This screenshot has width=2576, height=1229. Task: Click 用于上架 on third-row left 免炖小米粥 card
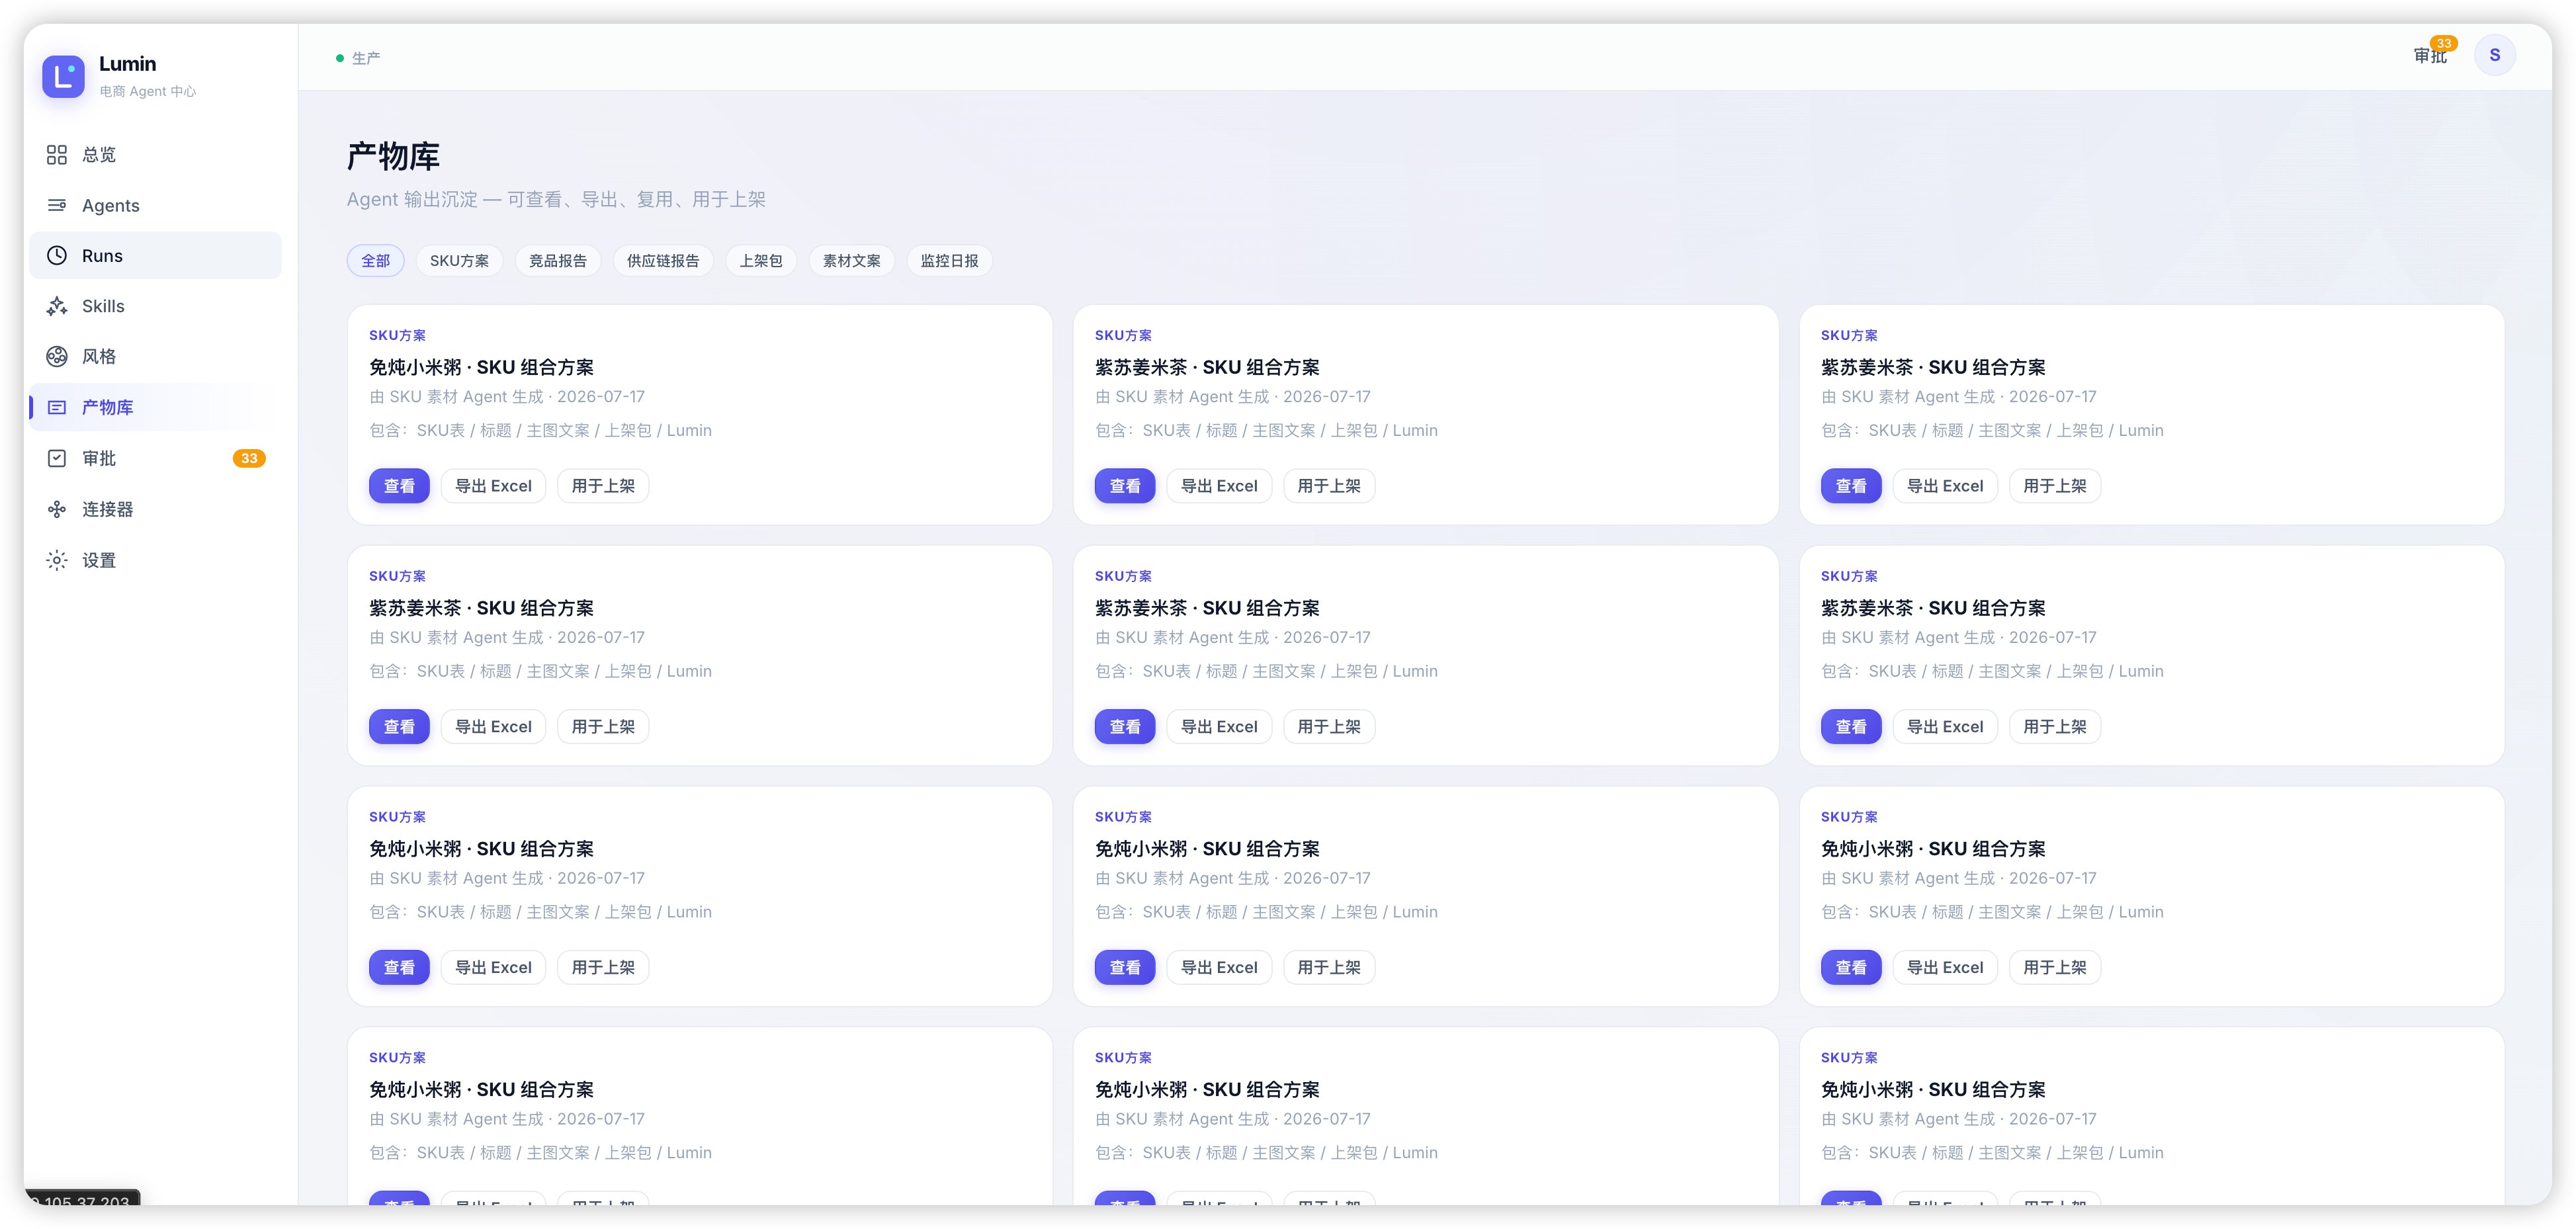(x=603, y=968)
